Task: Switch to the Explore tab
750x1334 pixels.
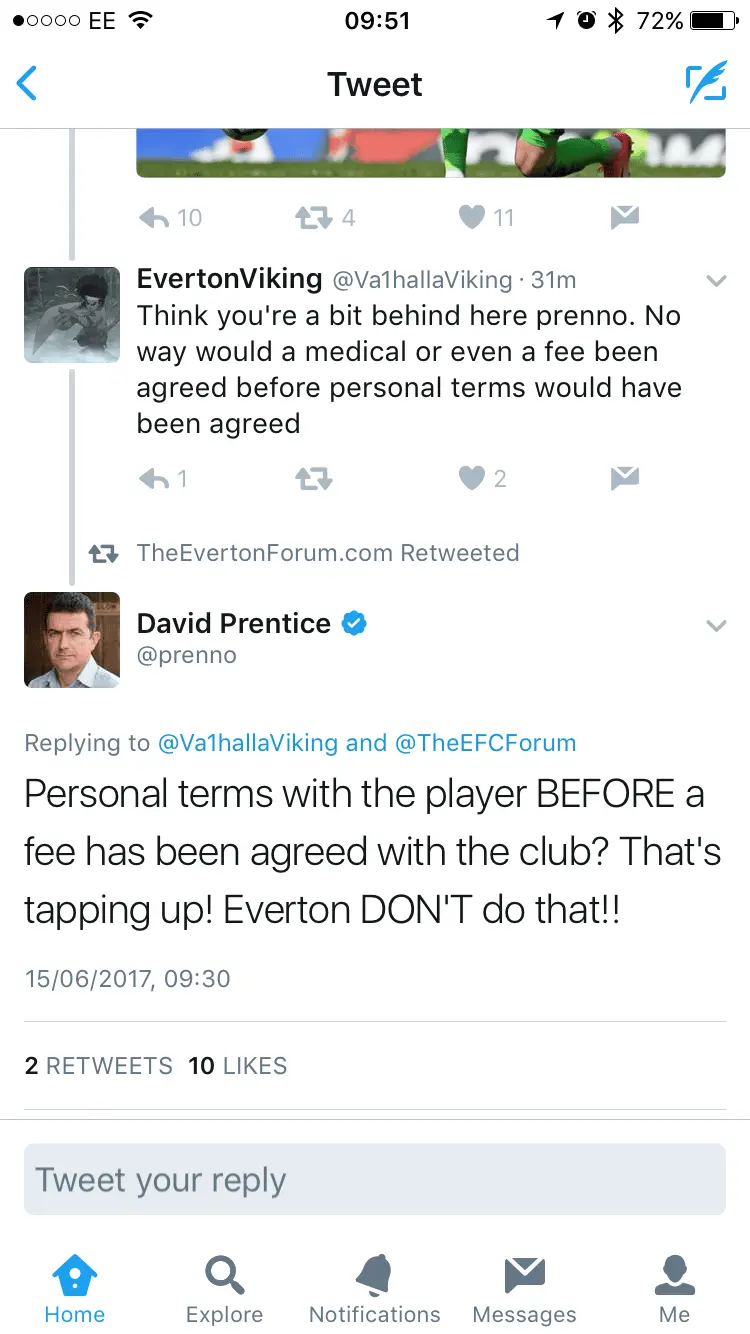Action: coord(224,1288)
